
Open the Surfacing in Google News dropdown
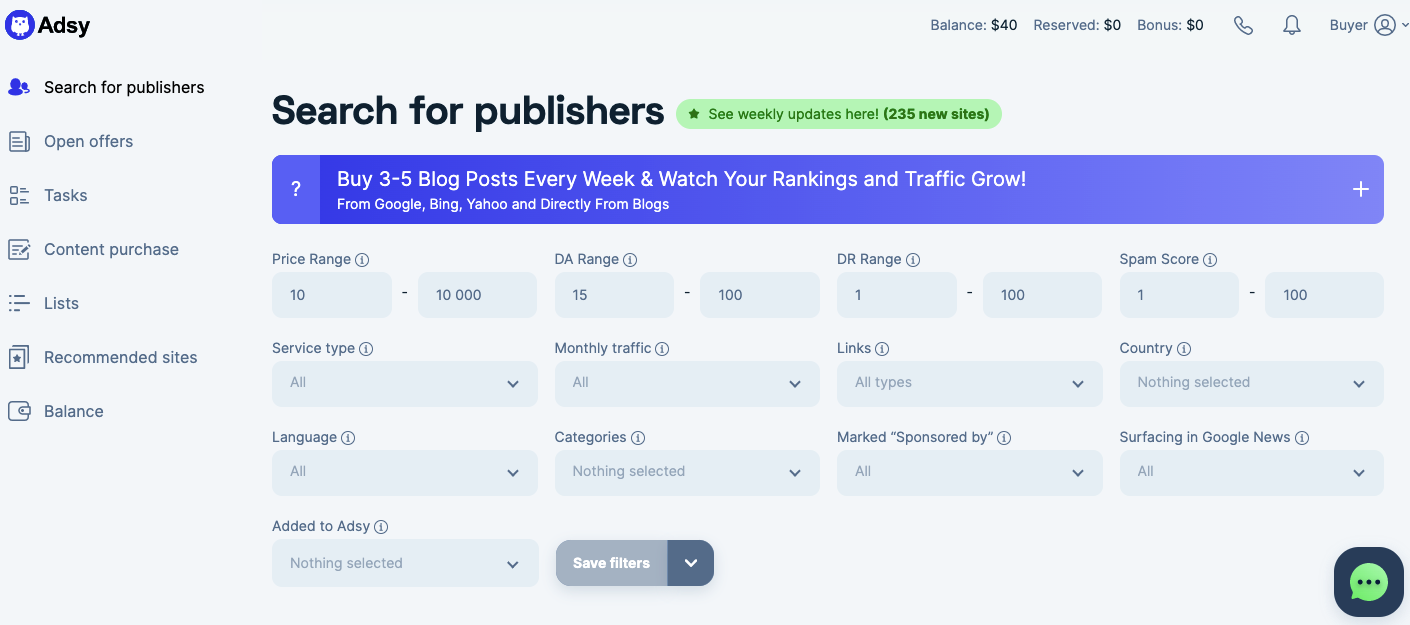1252,473
